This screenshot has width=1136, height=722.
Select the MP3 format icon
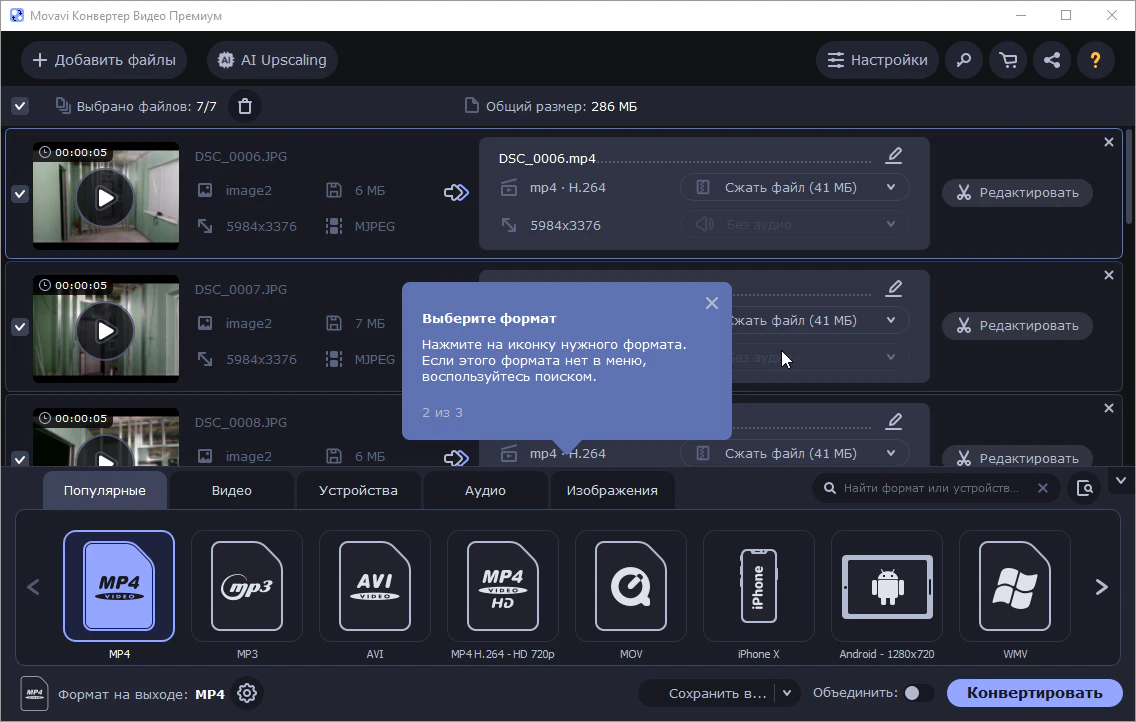pos(246,586)
